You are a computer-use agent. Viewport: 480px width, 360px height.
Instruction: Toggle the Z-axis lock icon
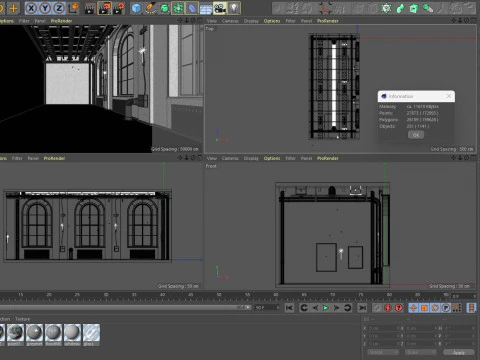coord(59,8)
